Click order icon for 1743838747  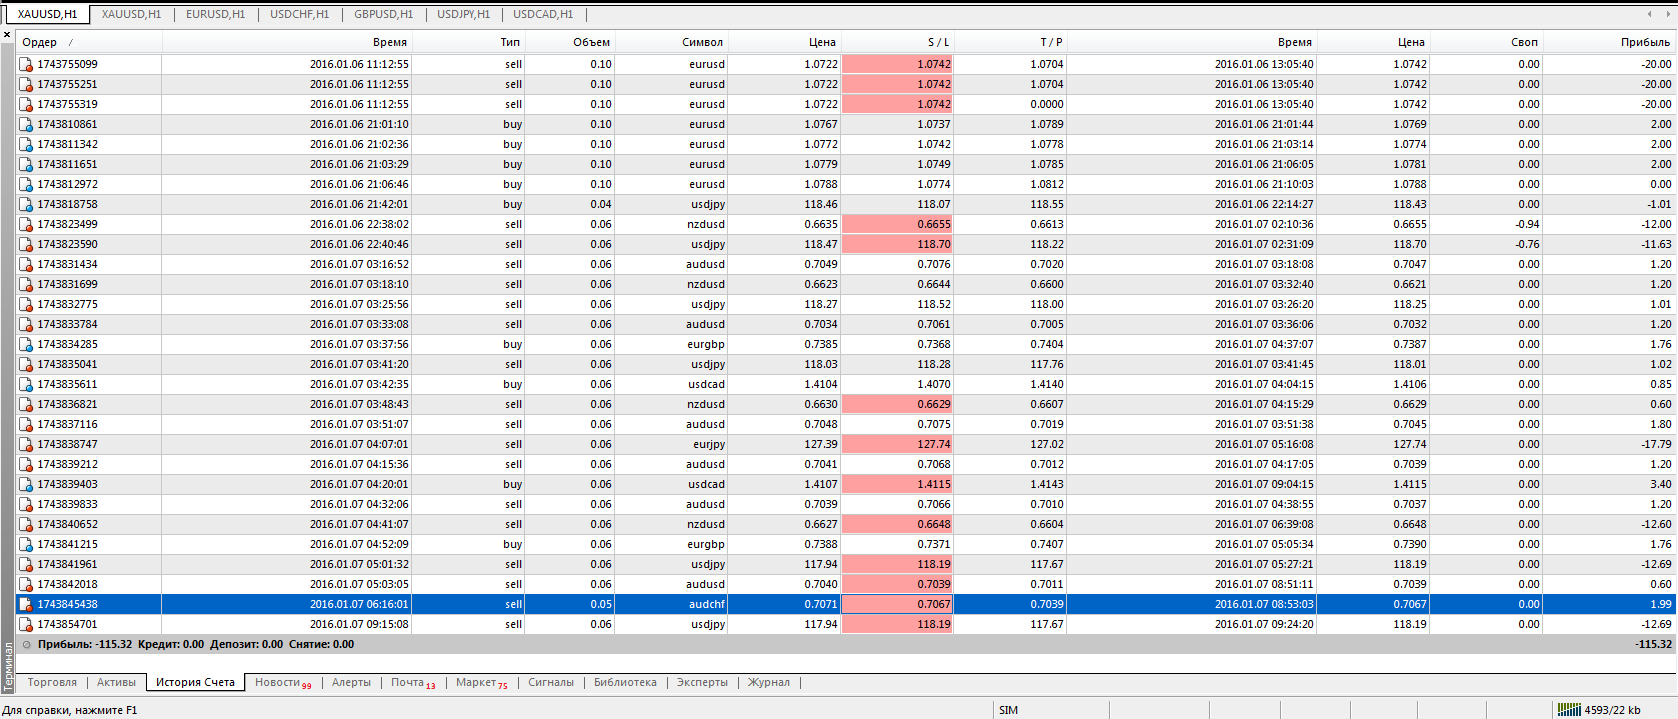point(26,444)
